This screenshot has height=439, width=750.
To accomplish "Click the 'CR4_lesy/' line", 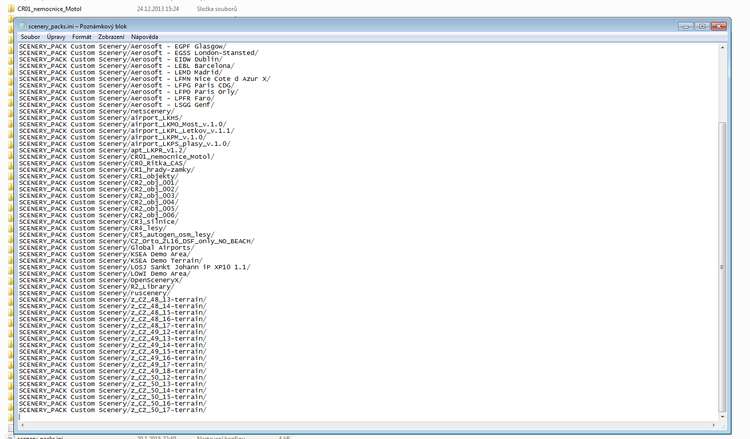I will [92, 228].
